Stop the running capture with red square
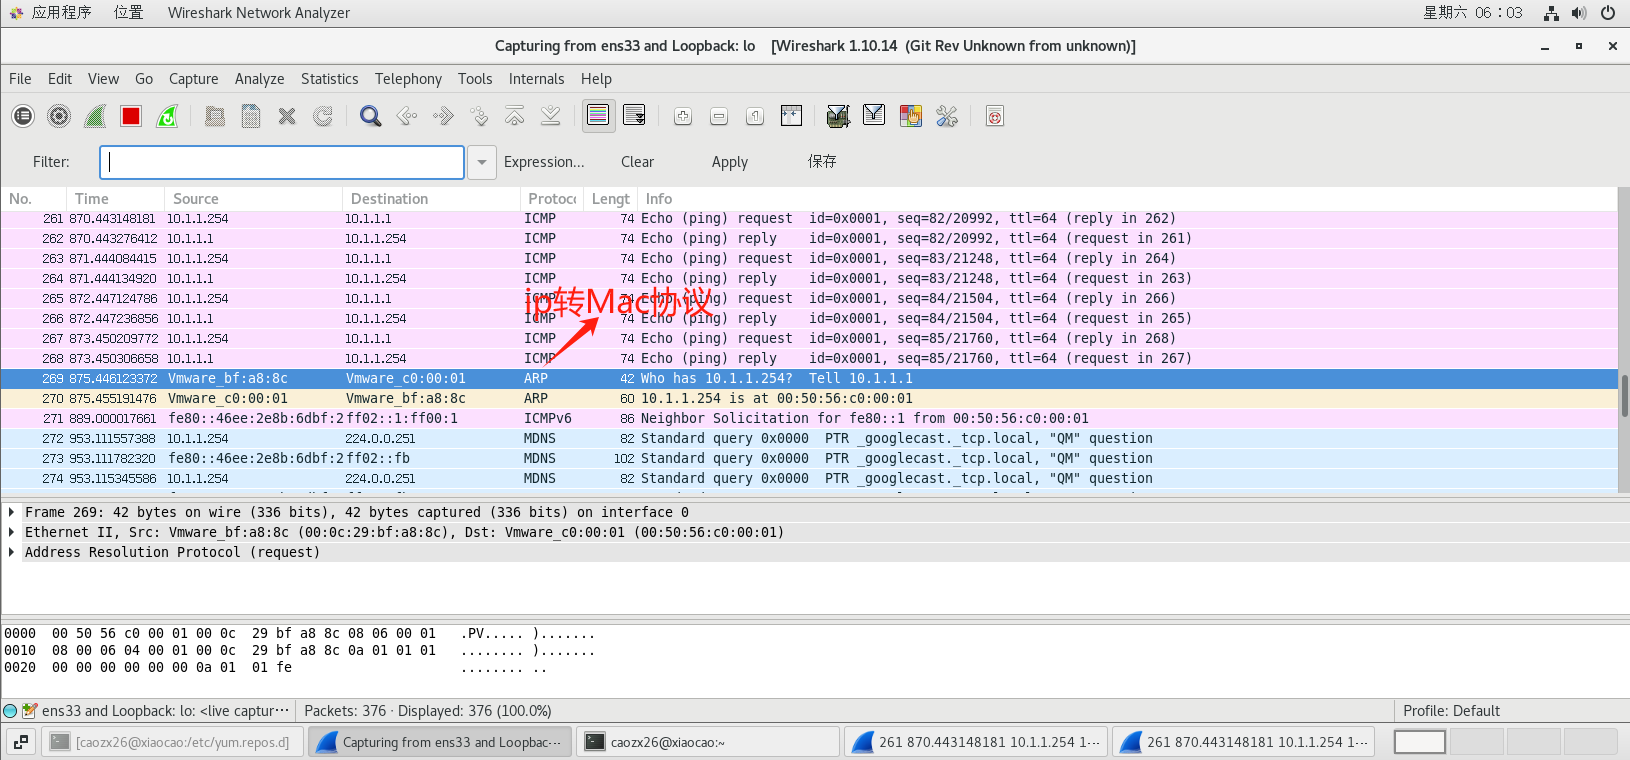This screenshot has height=760, width=1630. tap(131, 116)
